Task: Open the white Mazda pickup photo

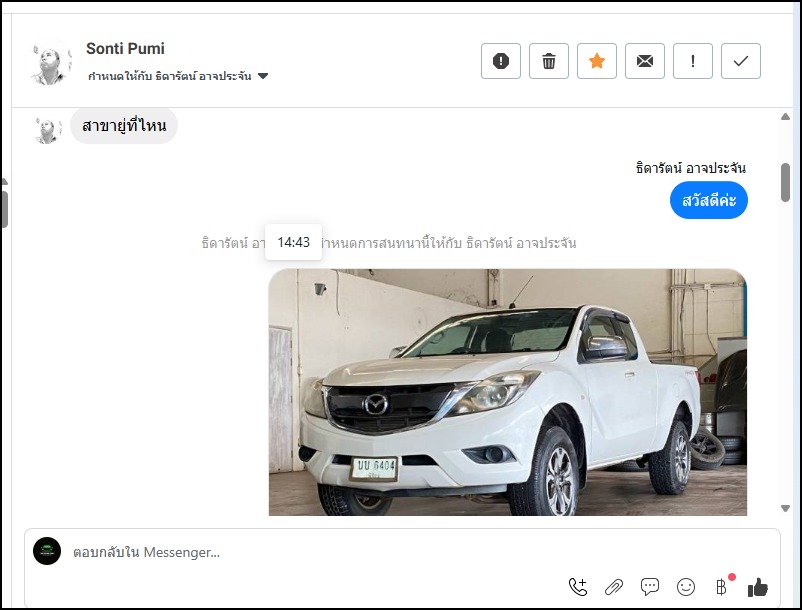Action: point(508,392)
